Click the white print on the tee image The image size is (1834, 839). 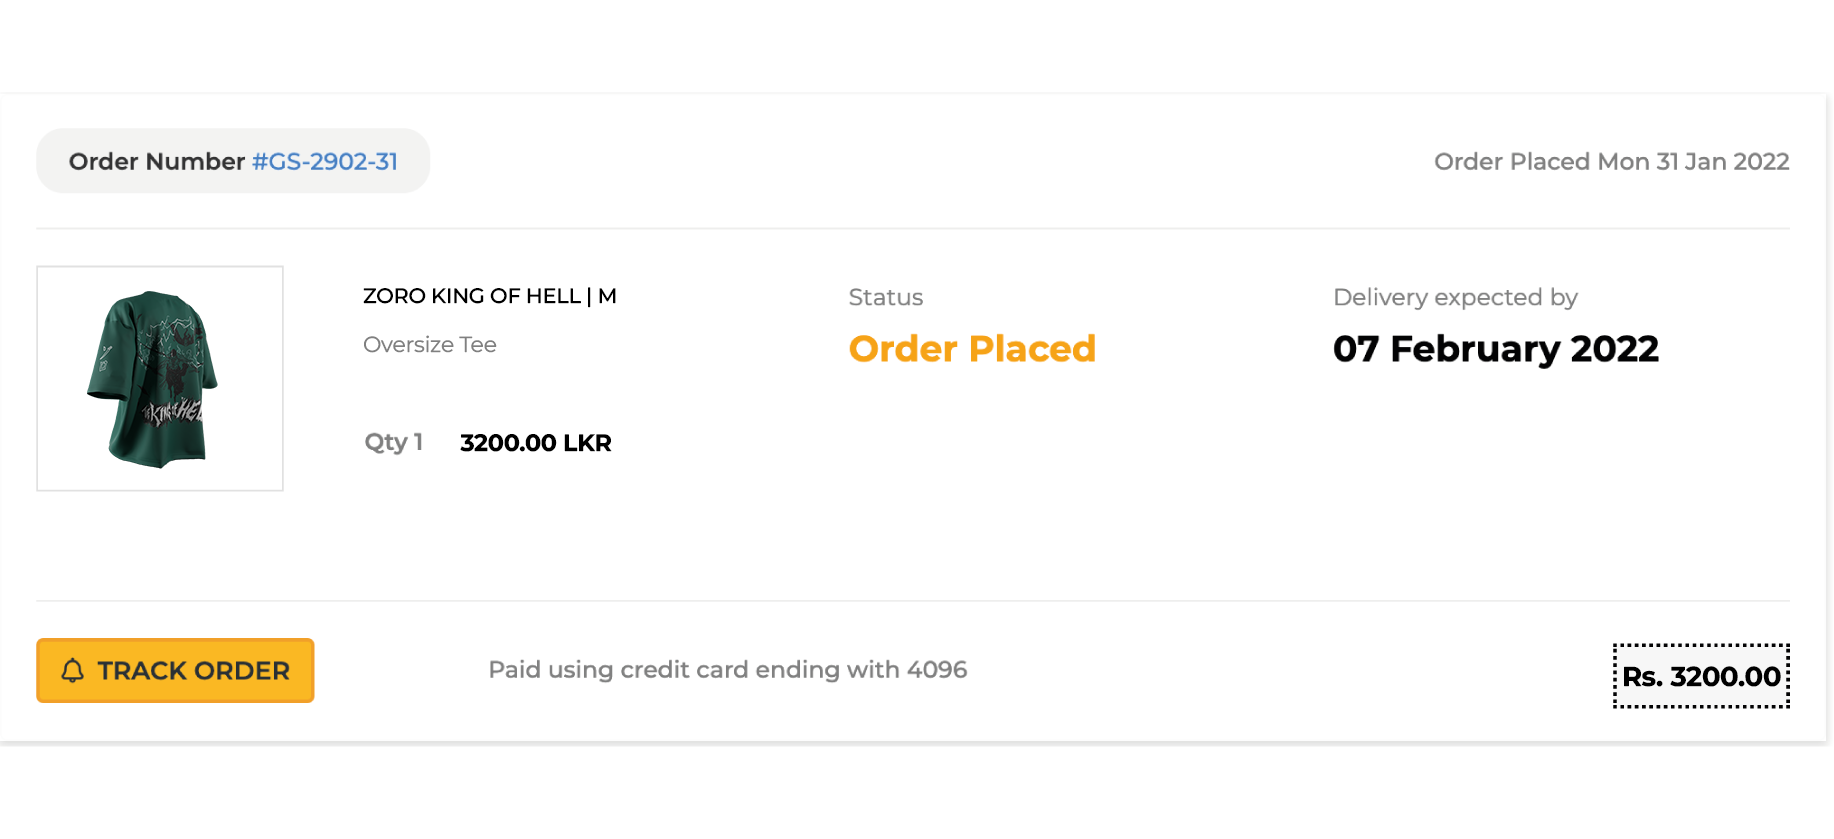point(172,409)
